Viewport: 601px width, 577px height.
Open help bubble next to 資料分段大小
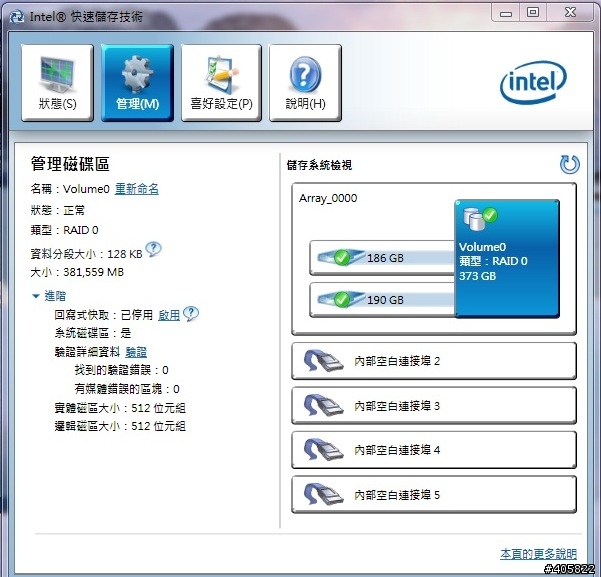154,250
